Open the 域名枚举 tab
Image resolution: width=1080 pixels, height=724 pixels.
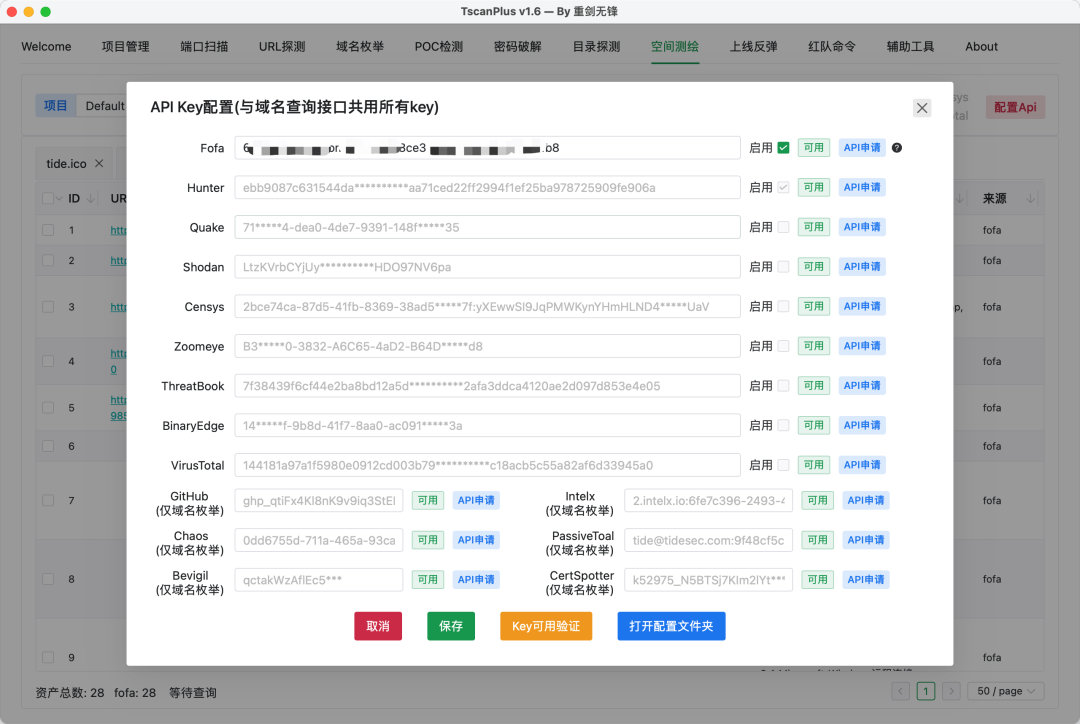(360, 47)
